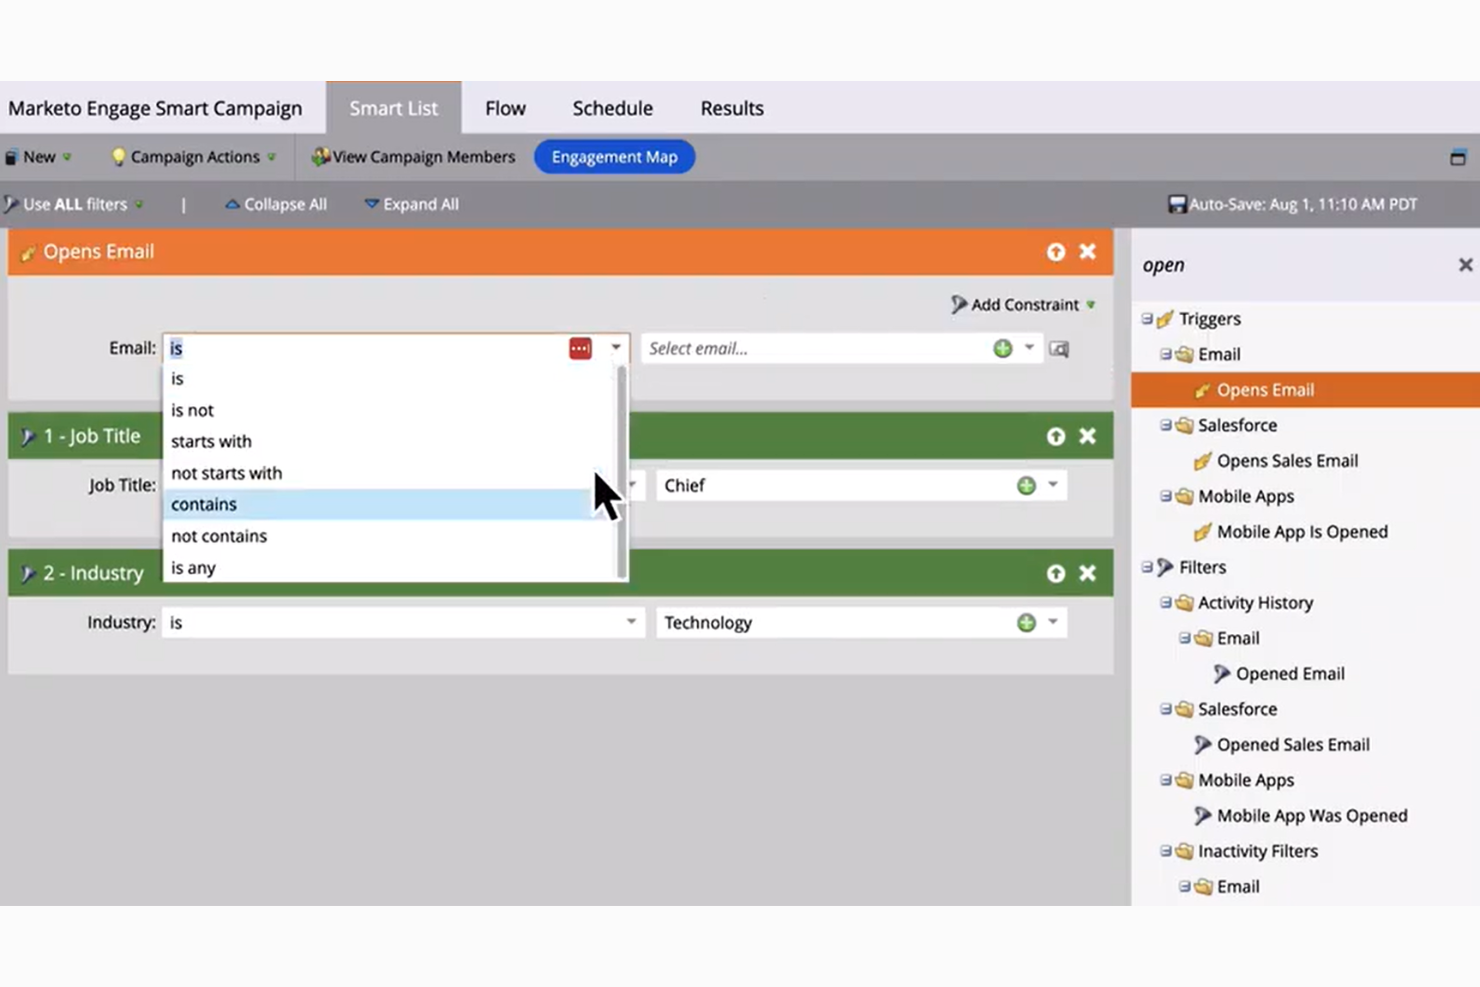Select the Marketo Engage Smart Campaign tab
This screenshot has height=987, width=1480.
pos(155,108)
